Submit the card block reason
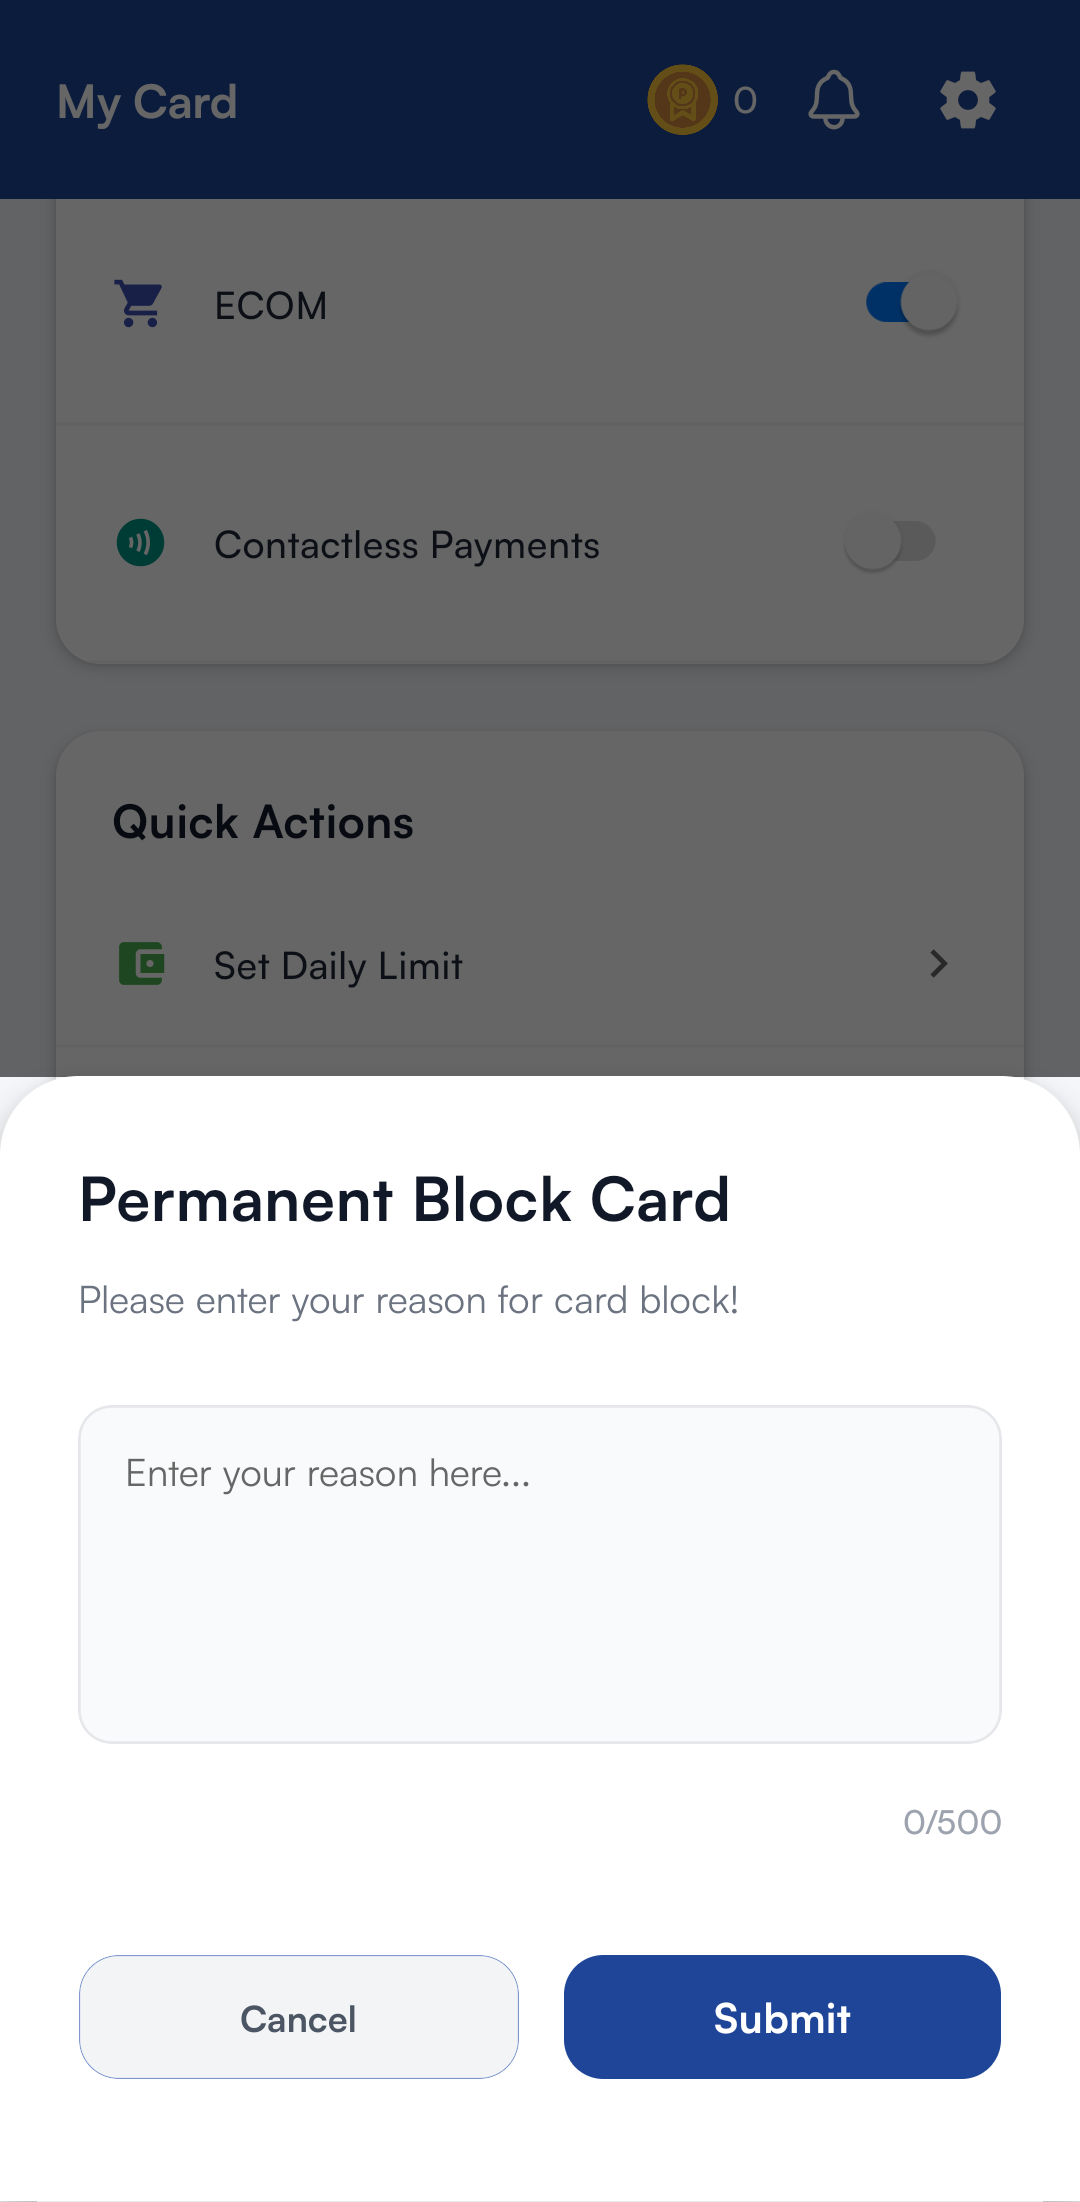 pos(782,2017)
